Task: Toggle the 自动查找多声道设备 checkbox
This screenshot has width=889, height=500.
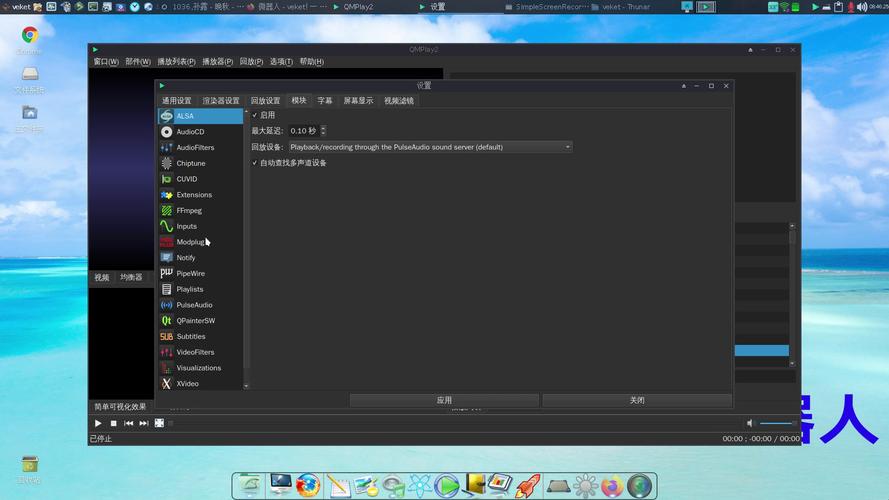Action: pos(289,163)
